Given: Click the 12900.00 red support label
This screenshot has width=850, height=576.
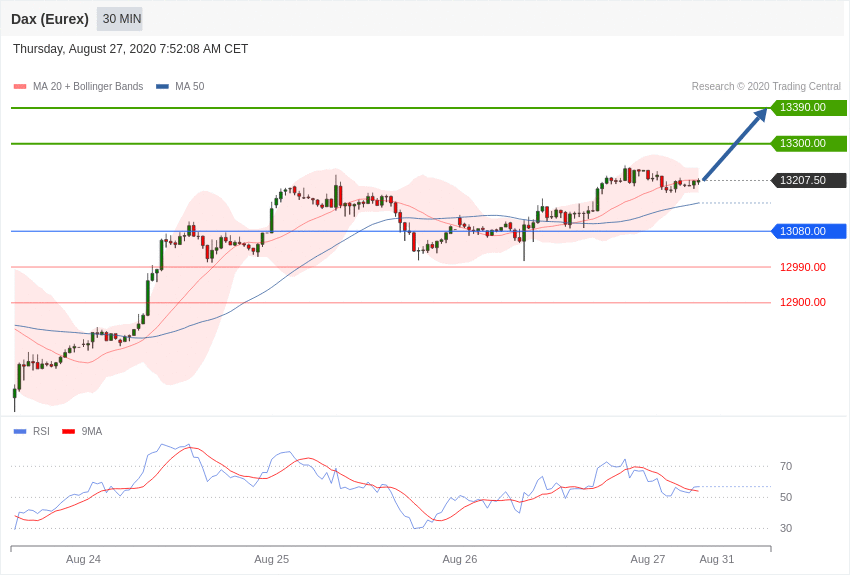Looking at the screenshot, I should [x=802, y=302].
